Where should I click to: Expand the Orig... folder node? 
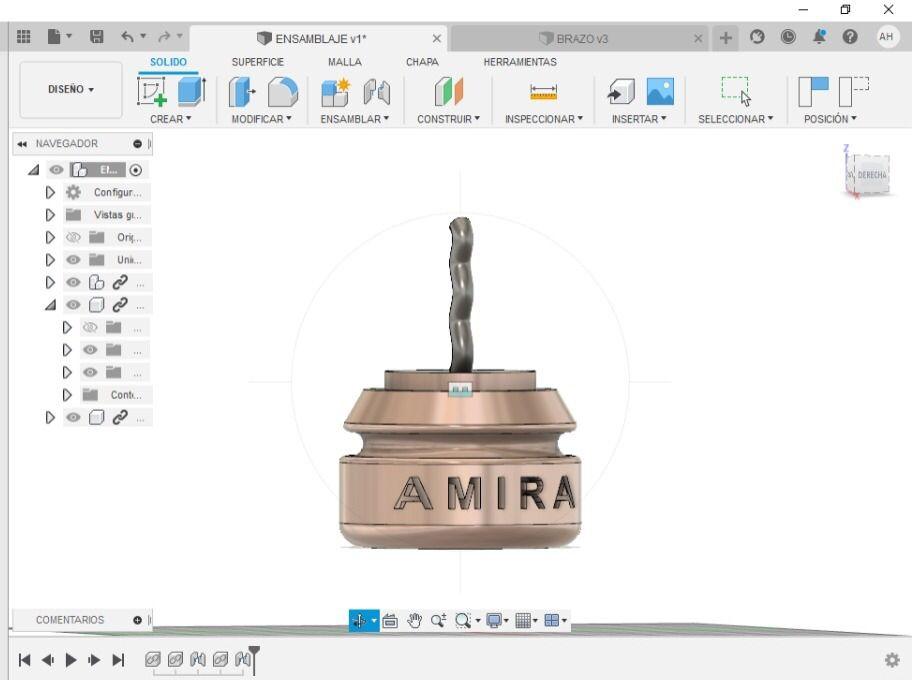point(50,237)
